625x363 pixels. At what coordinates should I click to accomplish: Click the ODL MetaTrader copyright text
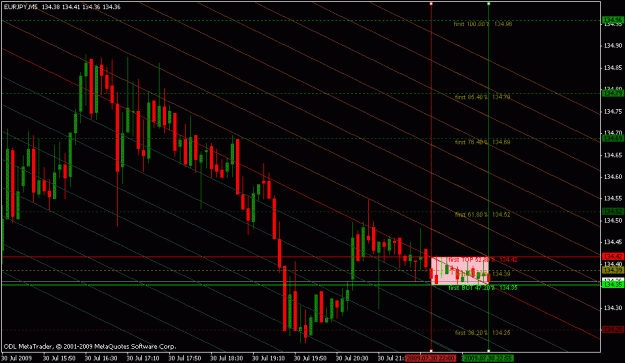point(90,347)
